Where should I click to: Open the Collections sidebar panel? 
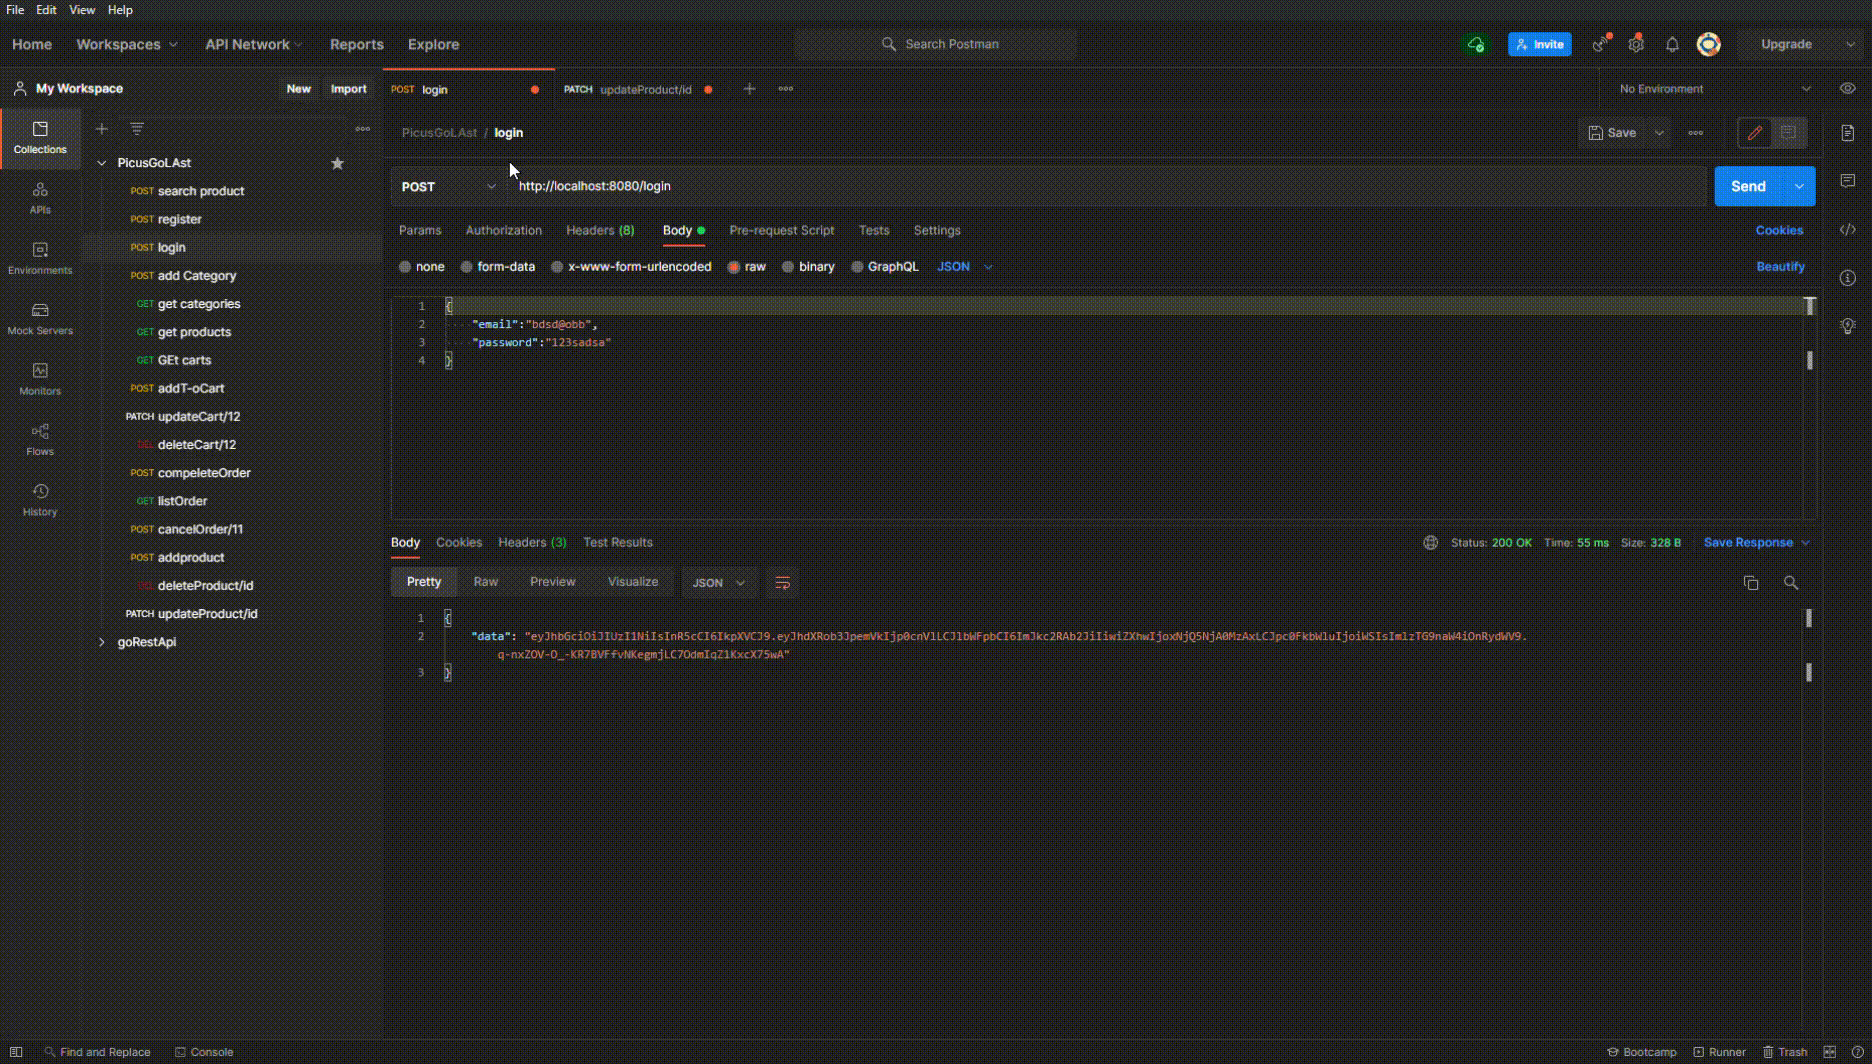[x=40, y=138]
